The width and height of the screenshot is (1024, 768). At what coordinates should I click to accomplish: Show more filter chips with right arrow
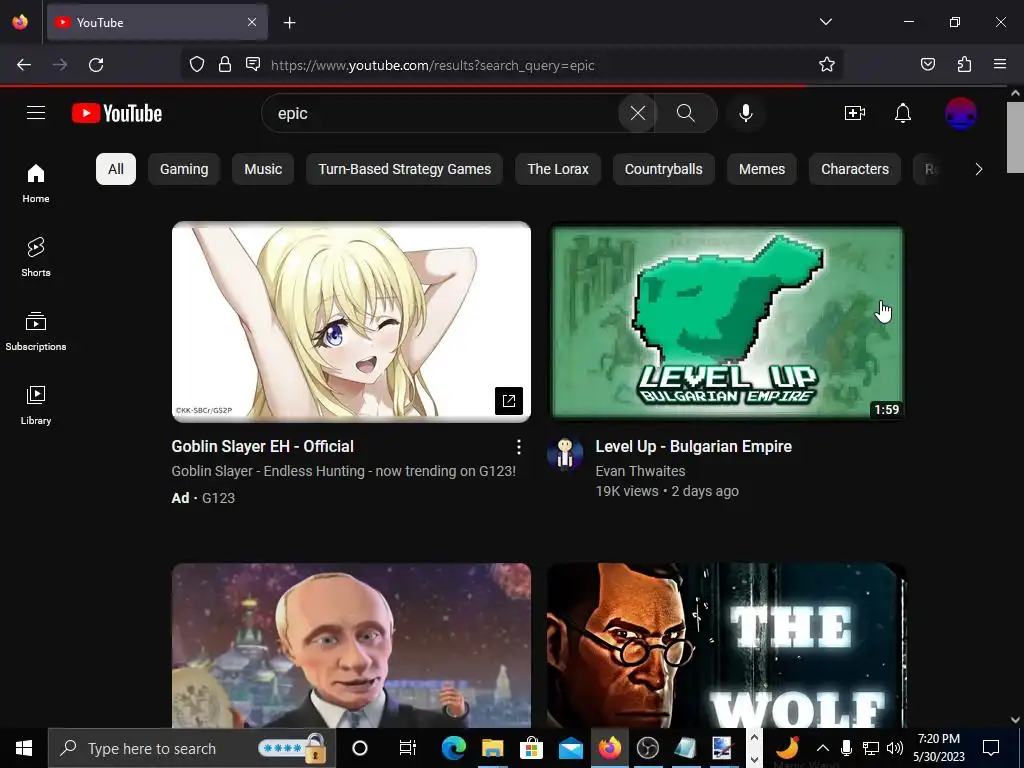pyautogui.click(x=978, y=169)
